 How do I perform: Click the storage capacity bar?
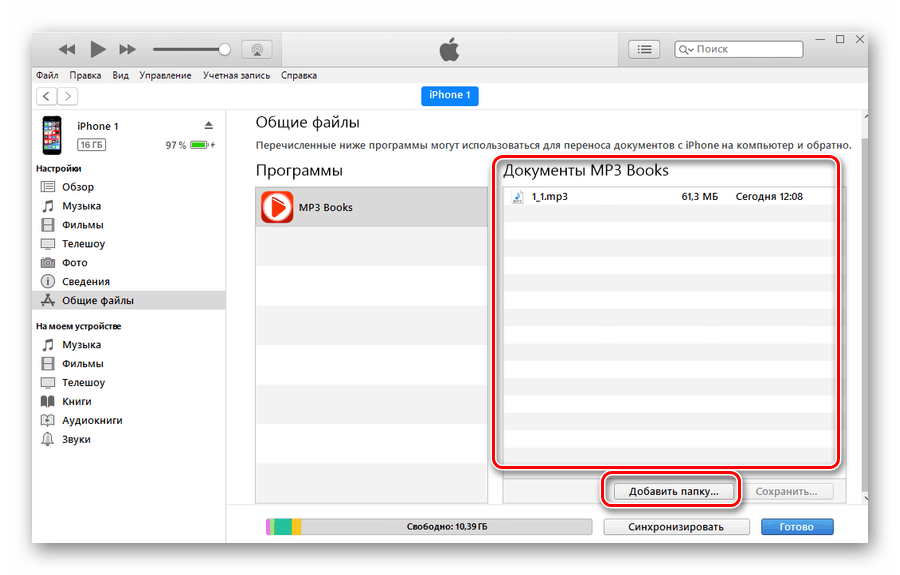tap(429, 527)
